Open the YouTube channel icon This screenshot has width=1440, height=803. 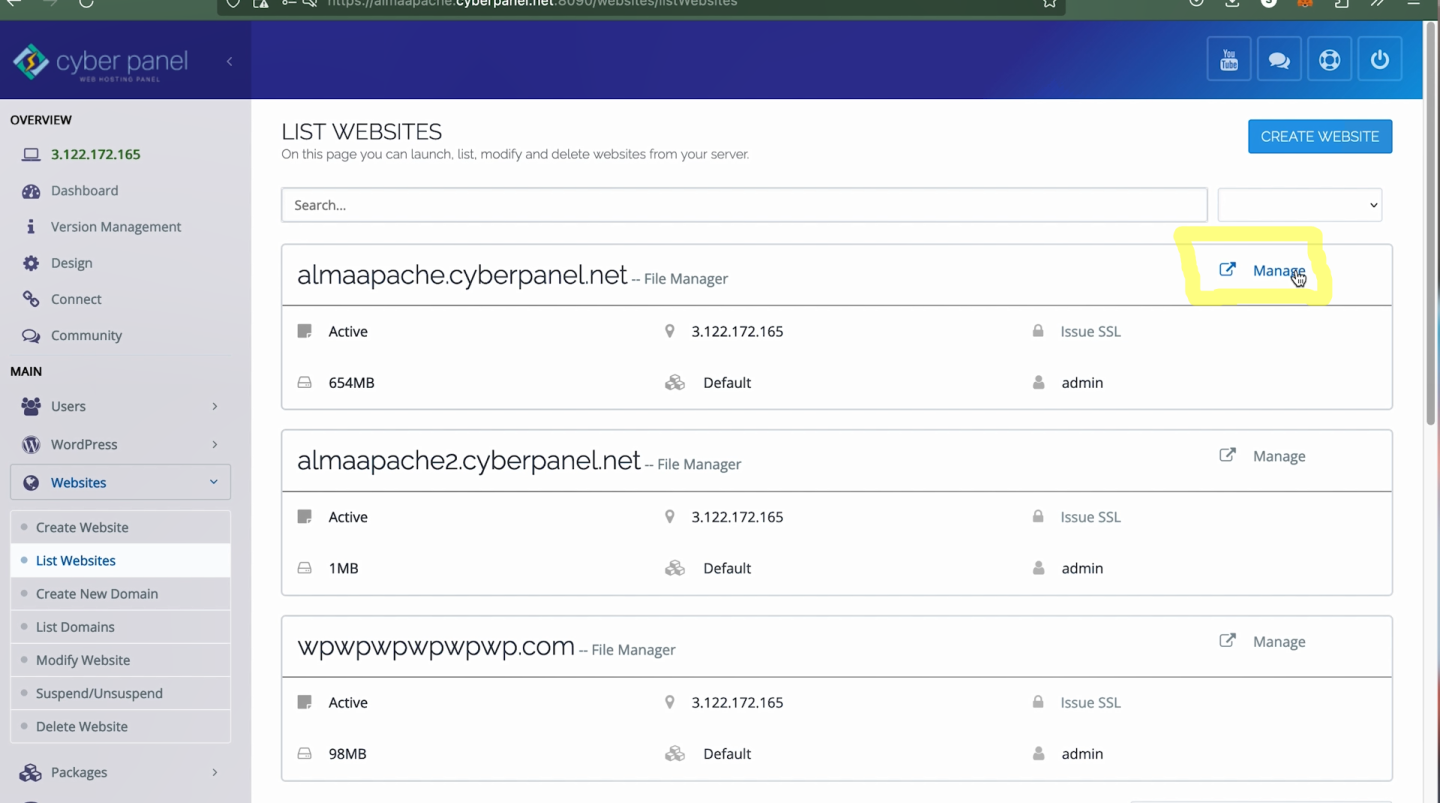point(1228,58)
